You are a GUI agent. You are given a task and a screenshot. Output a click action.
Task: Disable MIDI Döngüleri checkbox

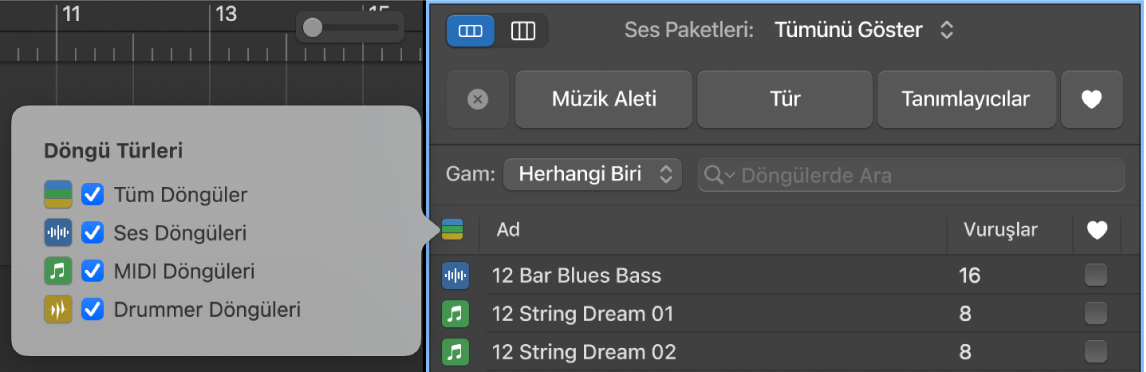tap(91, 271)
